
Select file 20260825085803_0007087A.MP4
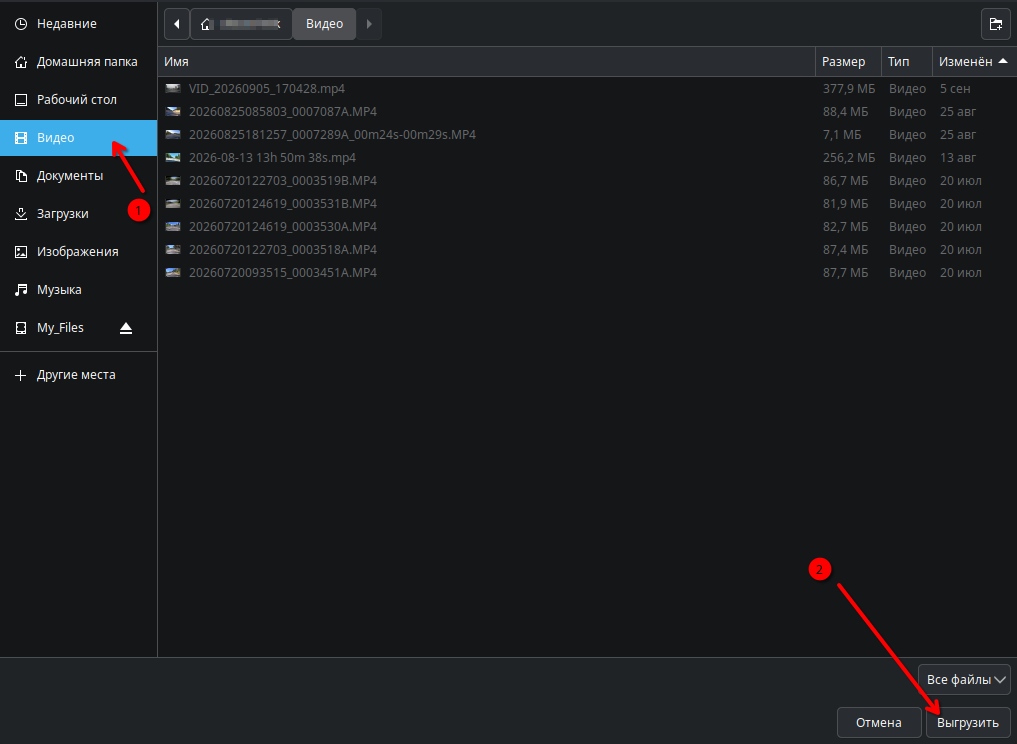point(587,112)
